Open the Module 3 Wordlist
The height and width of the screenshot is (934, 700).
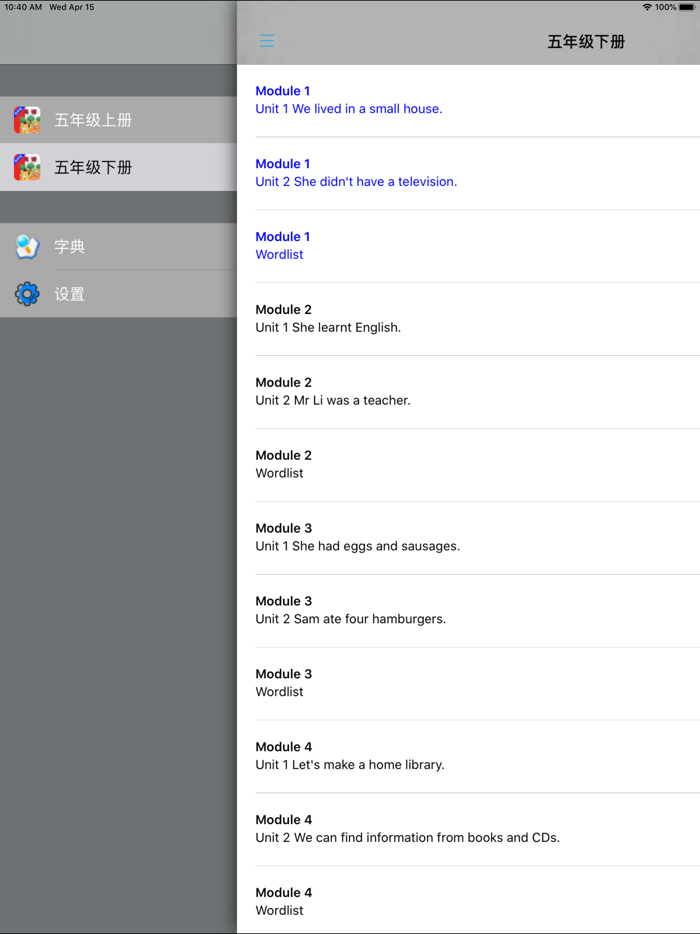468,683
